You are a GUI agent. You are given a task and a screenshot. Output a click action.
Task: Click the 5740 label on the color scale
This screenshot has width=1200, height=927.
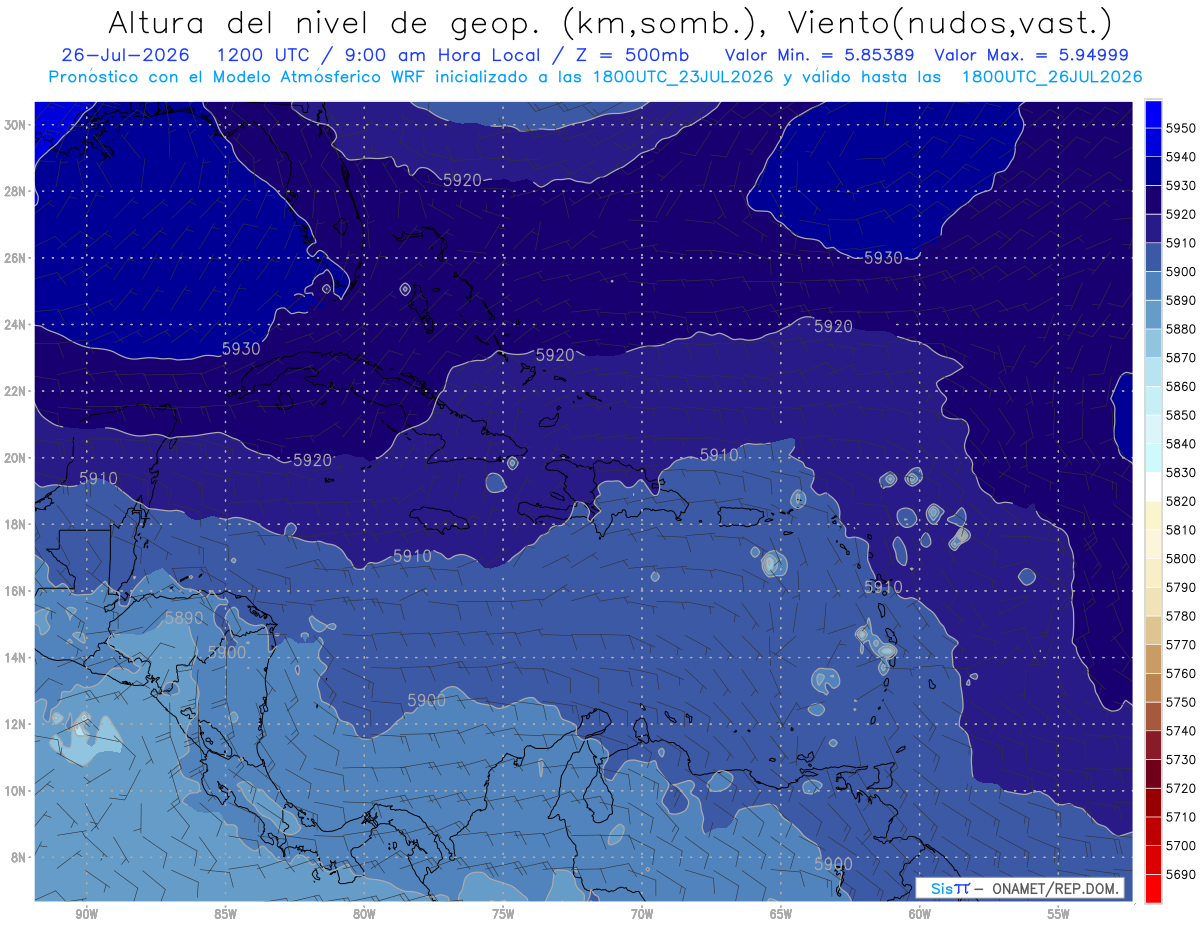coord(1180,731)
